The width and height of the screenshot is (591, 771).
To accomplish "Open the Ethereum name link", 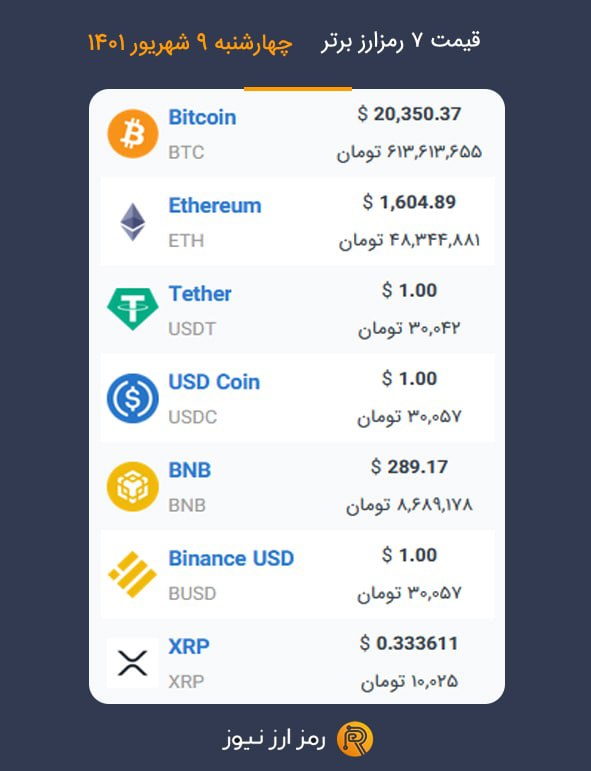I will (x=215, y=206).
